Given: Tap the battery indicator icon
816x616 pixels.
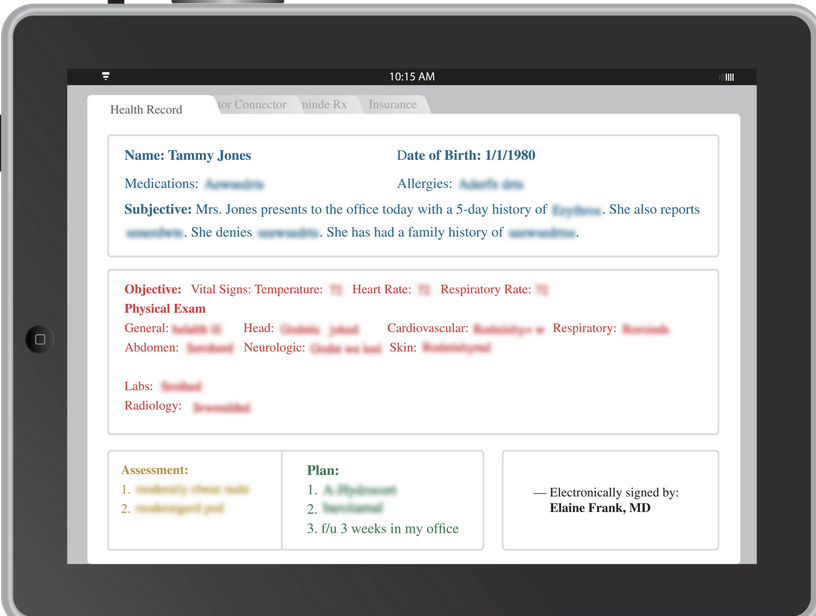Looking at the screenshot, I should pos(728,77).
